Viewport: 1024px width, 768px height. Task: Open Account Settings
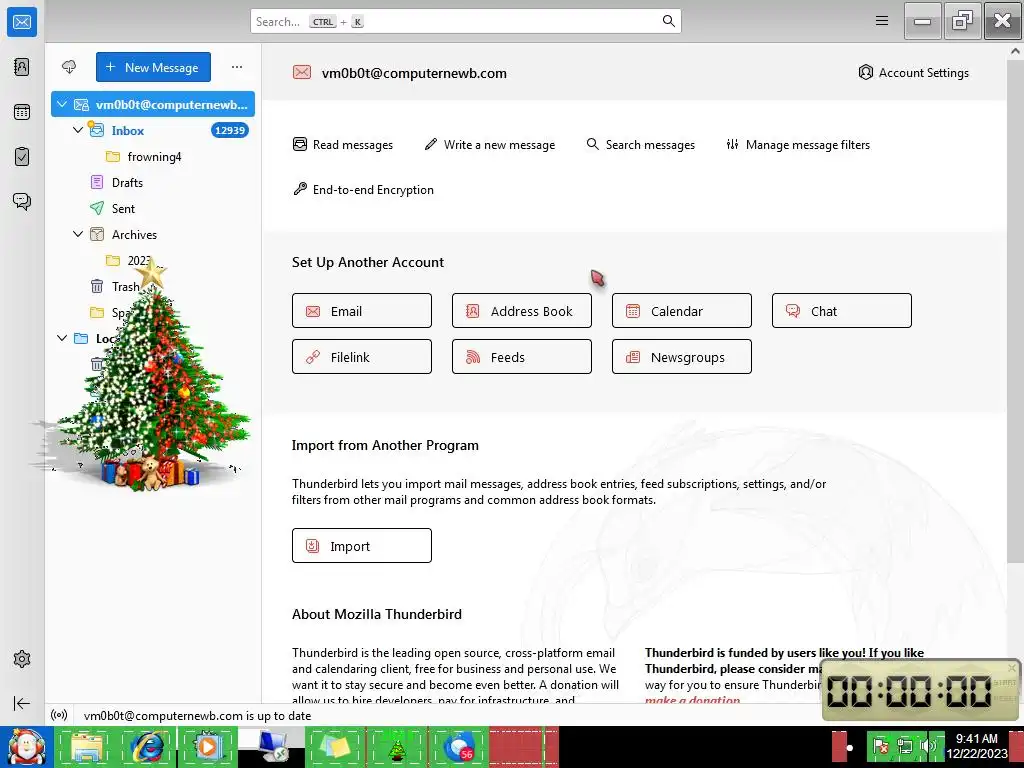(913, 72)
